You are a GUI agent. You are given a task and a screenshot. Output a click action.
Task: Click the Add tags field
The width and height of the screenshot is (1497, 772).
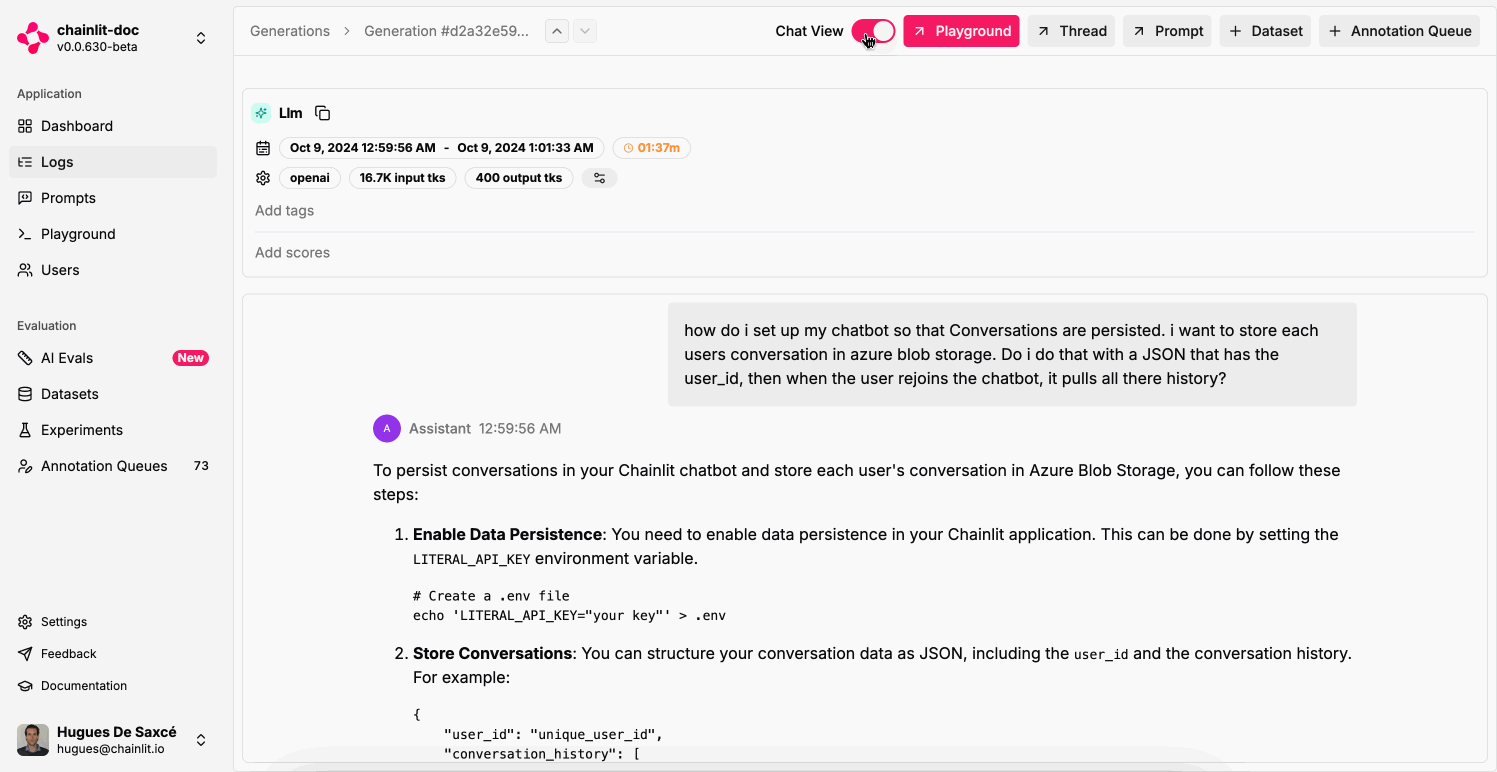(284, 210)
